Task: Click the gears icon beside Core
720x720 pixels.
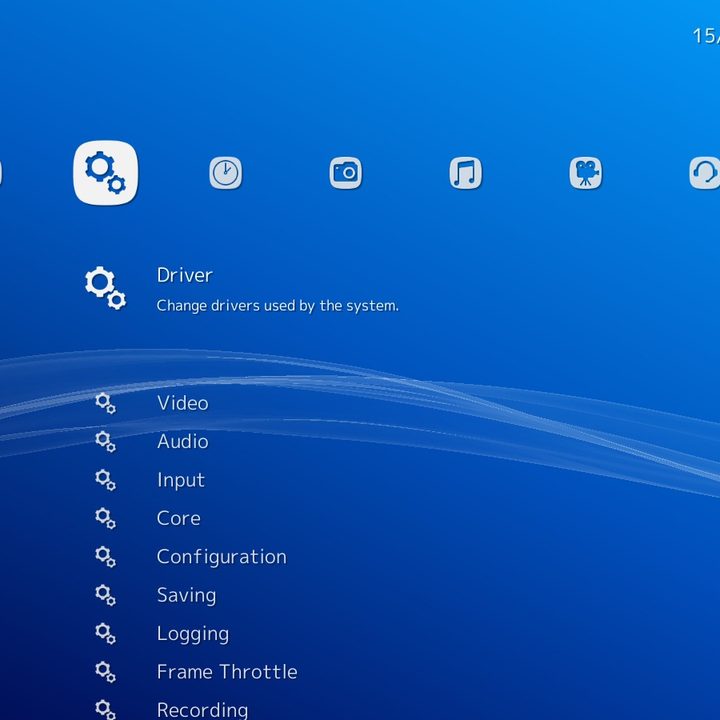Action: point(106,519)
